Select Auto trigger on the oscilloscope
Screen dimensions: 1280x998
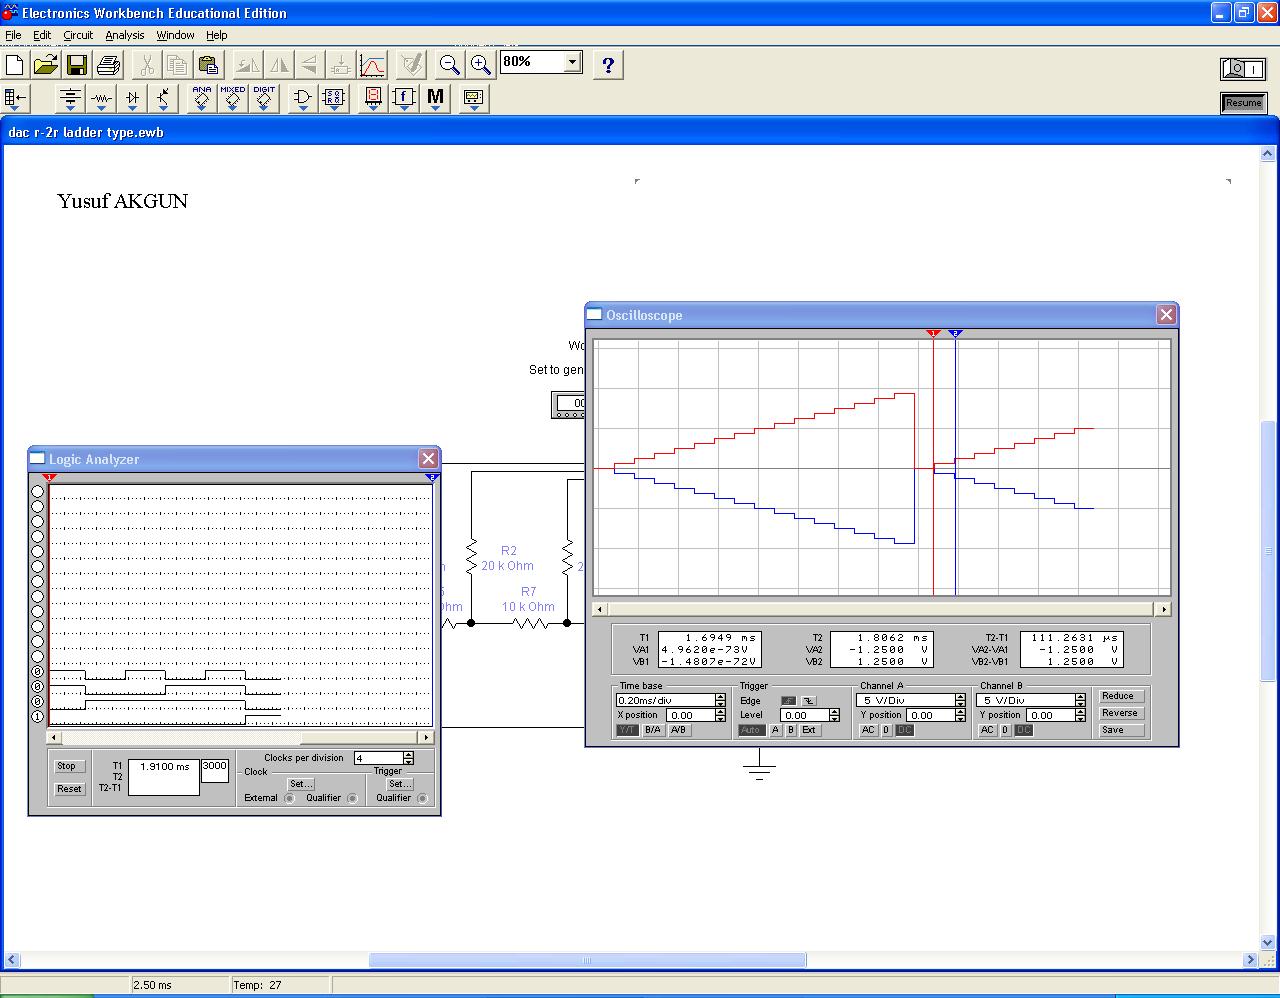(x=751, y=730)
